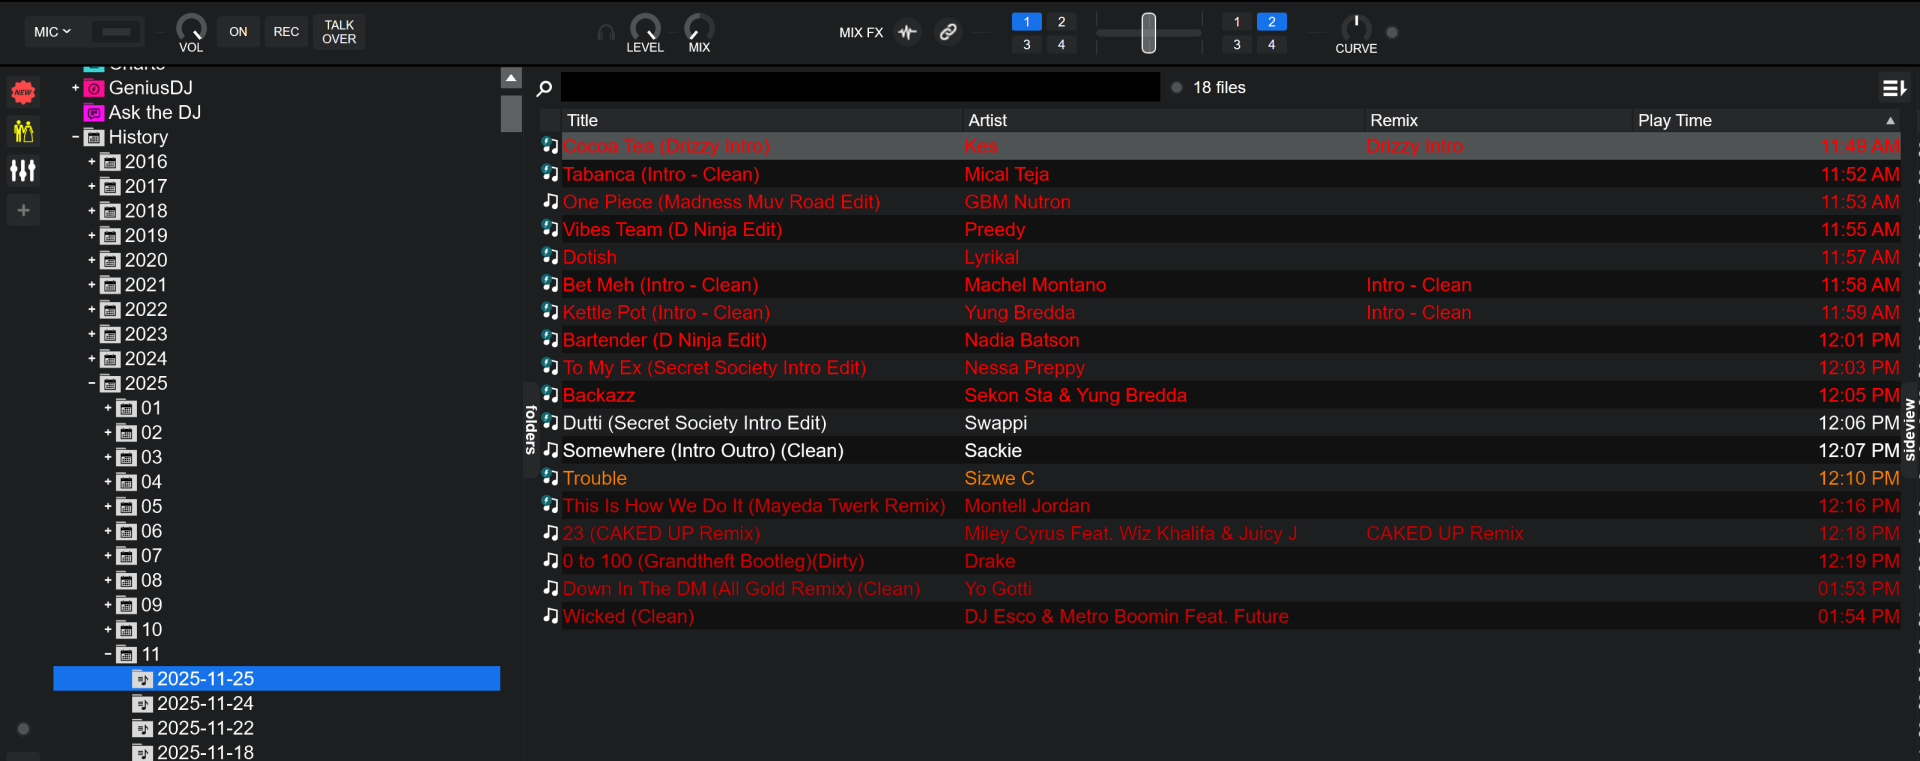
Task: Click the headphones icon beside the LEVEL knob
Action: (x=606, y=33)
